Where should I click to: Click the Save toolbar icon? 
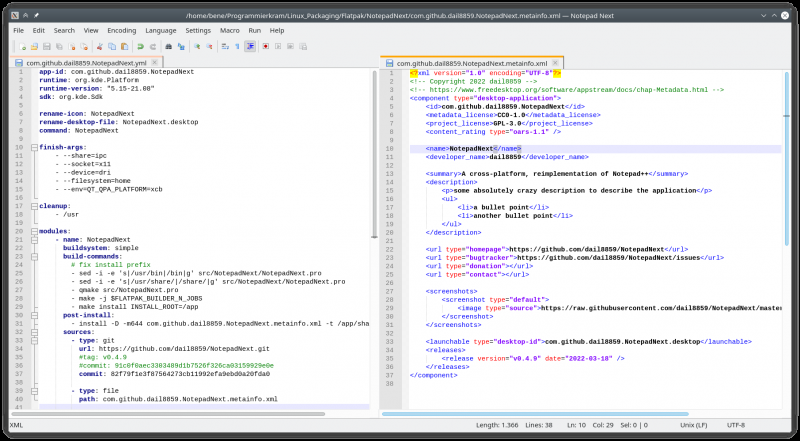tap(46, 46)
